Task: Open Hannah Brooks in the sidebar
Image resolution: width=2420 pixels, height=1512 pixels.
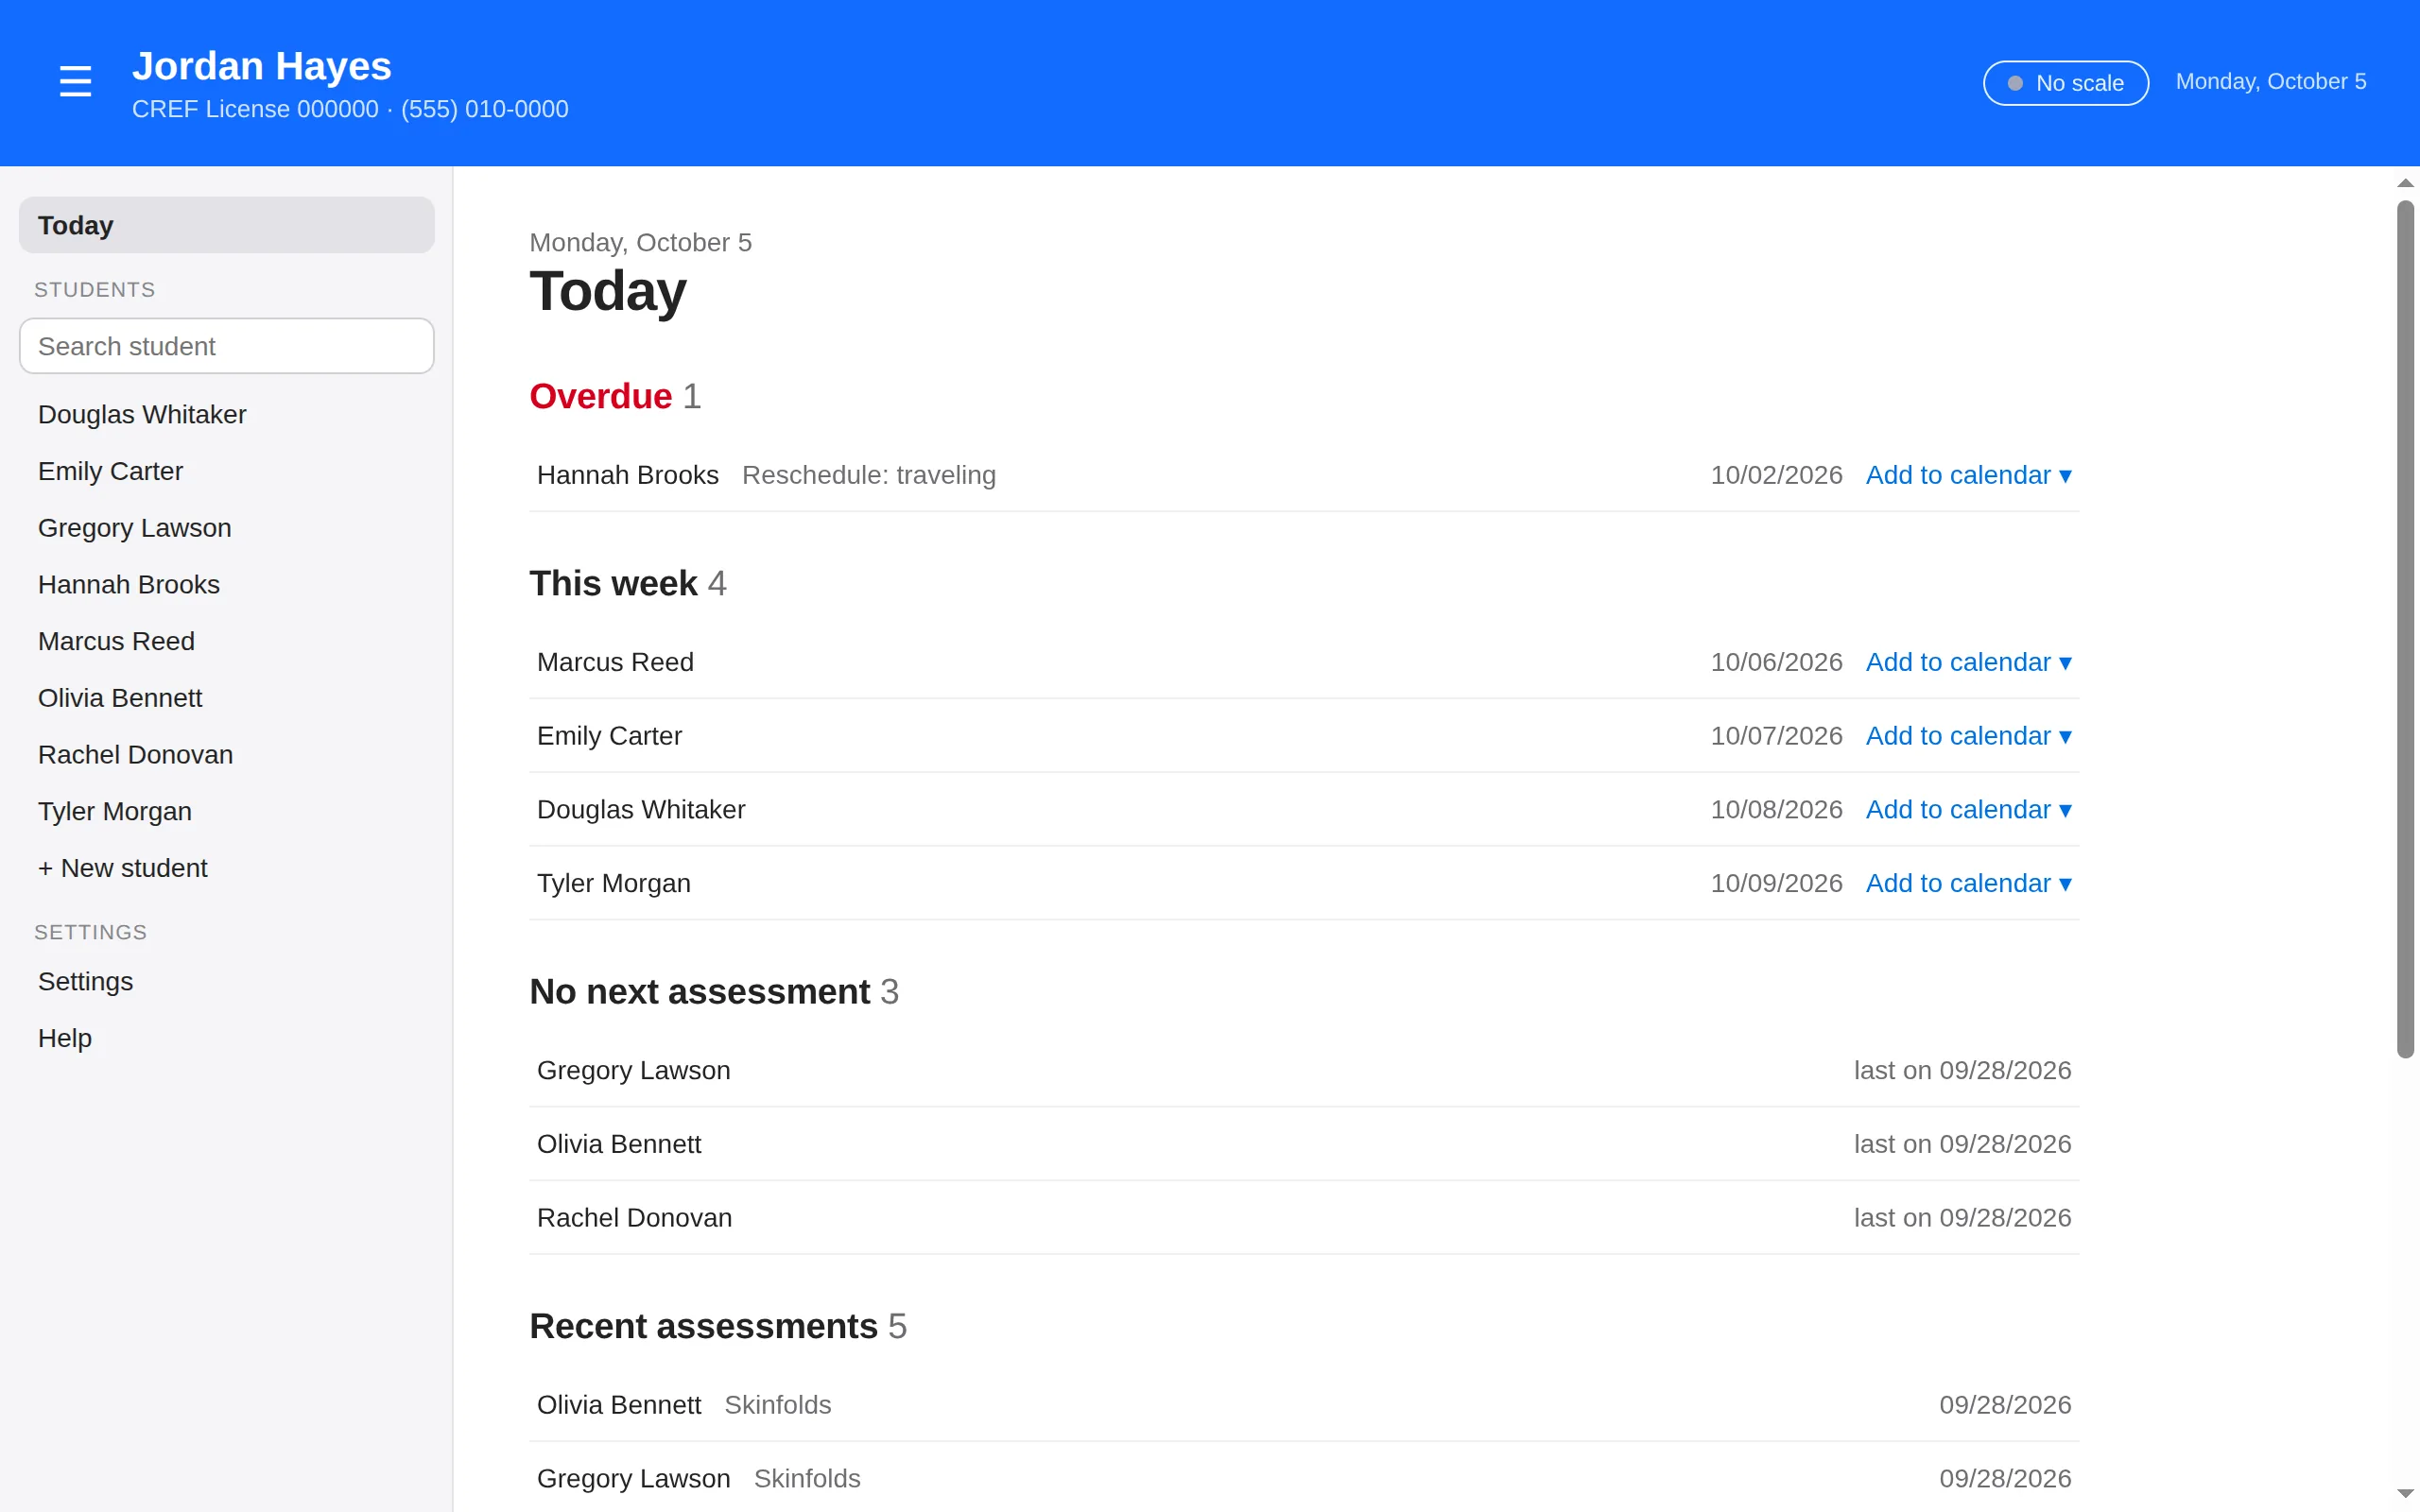Action: (227, 584)
